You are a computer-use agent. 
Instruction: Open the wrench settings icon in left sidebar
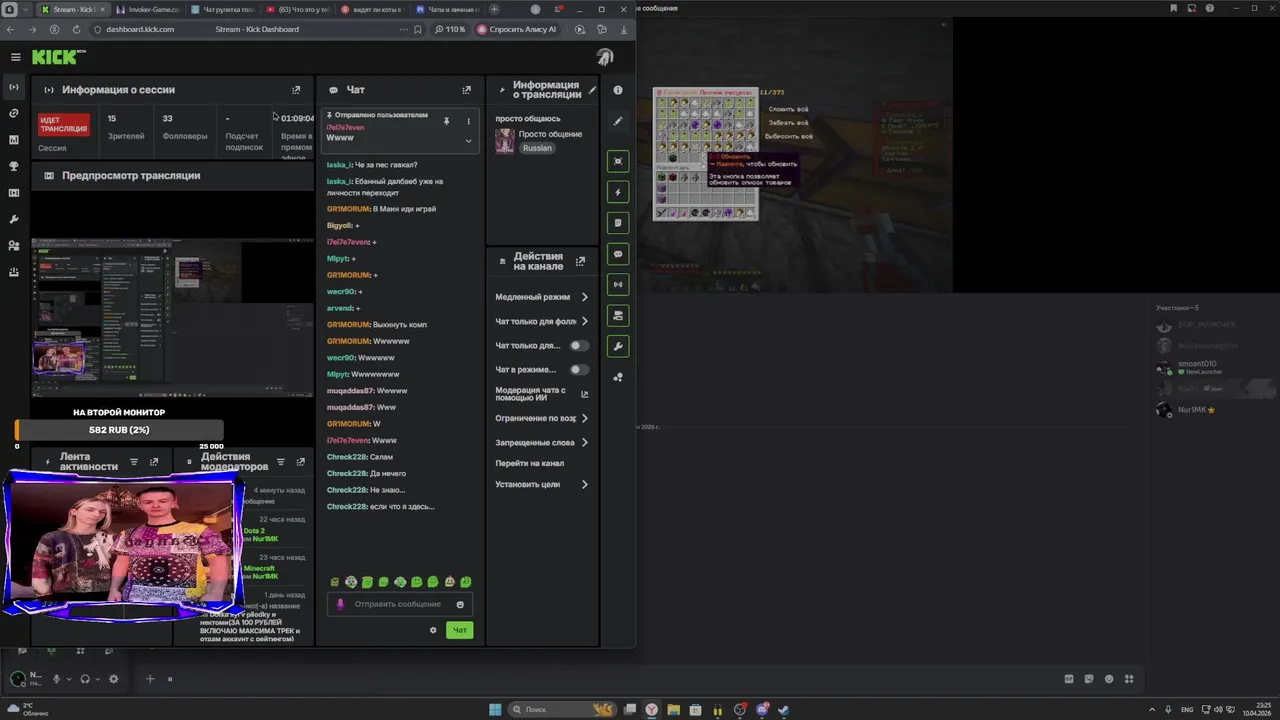coord(14,219)
